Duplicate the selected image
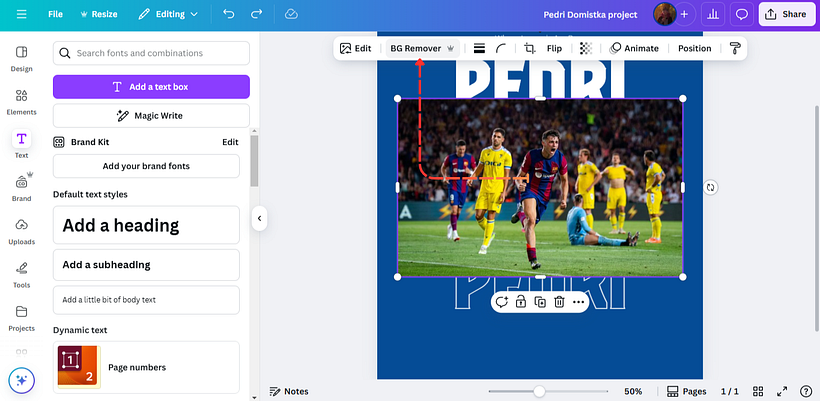820x401 pixels. coord(540,302)
